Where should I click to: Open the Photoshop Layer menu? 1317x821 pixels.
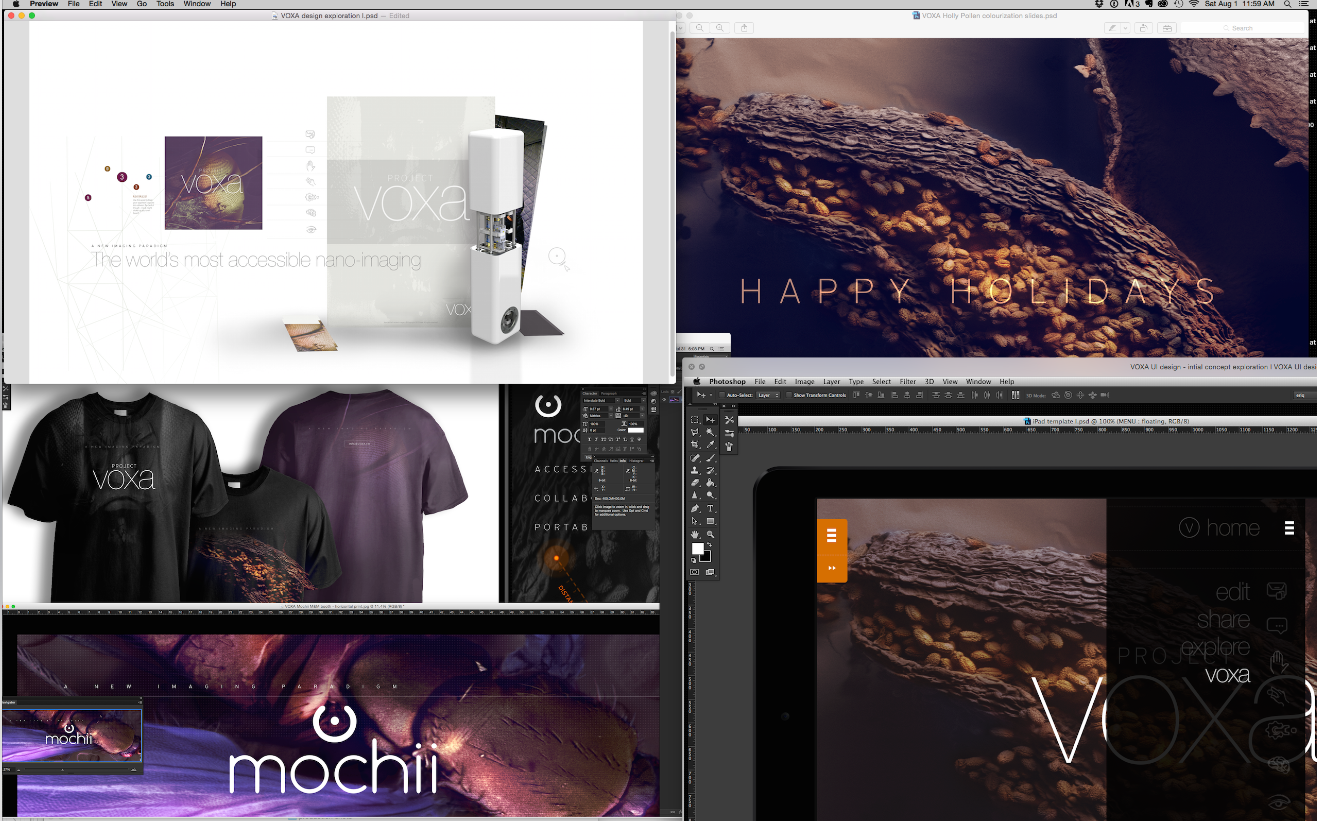[x=832, y=381]
